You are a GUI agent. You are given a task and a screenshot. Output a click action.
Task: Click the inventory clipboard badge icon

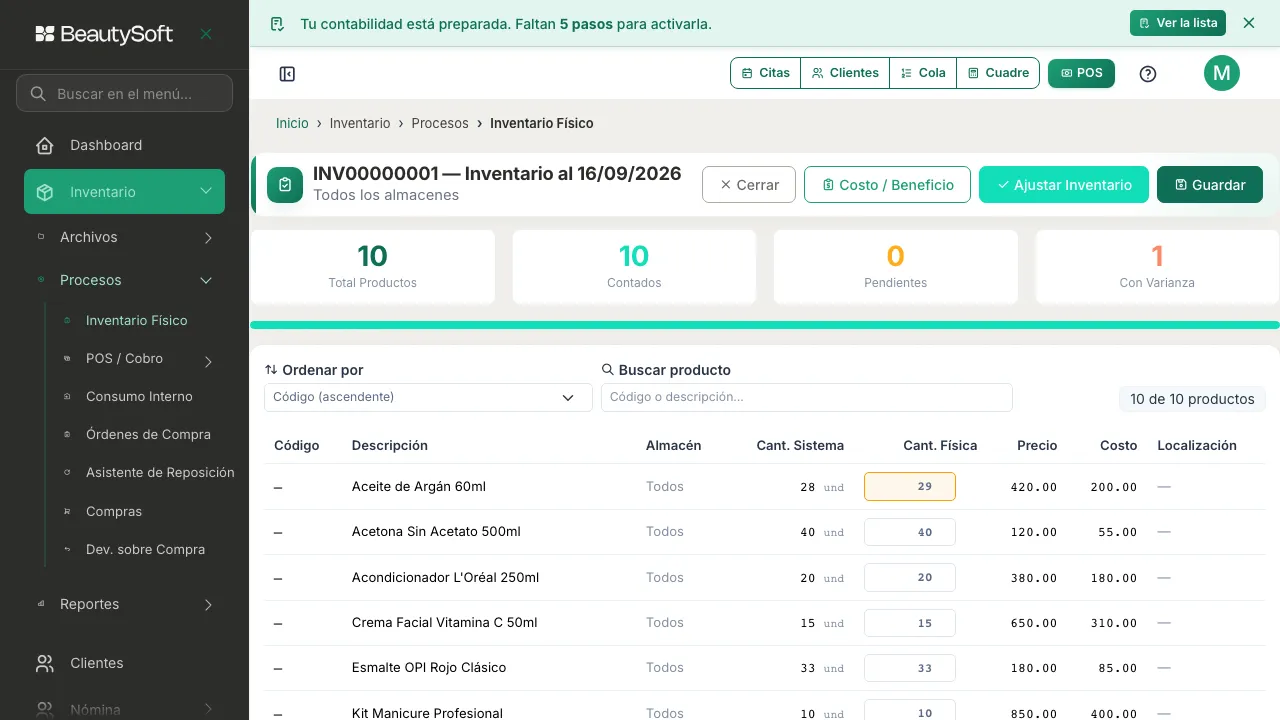(285, 185)
